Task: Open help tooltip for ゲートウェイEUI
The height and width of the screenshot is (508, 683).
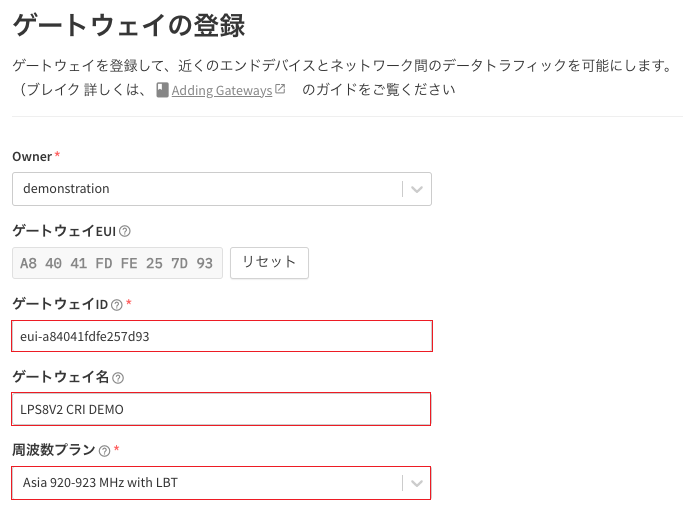Action: (125, 231)
